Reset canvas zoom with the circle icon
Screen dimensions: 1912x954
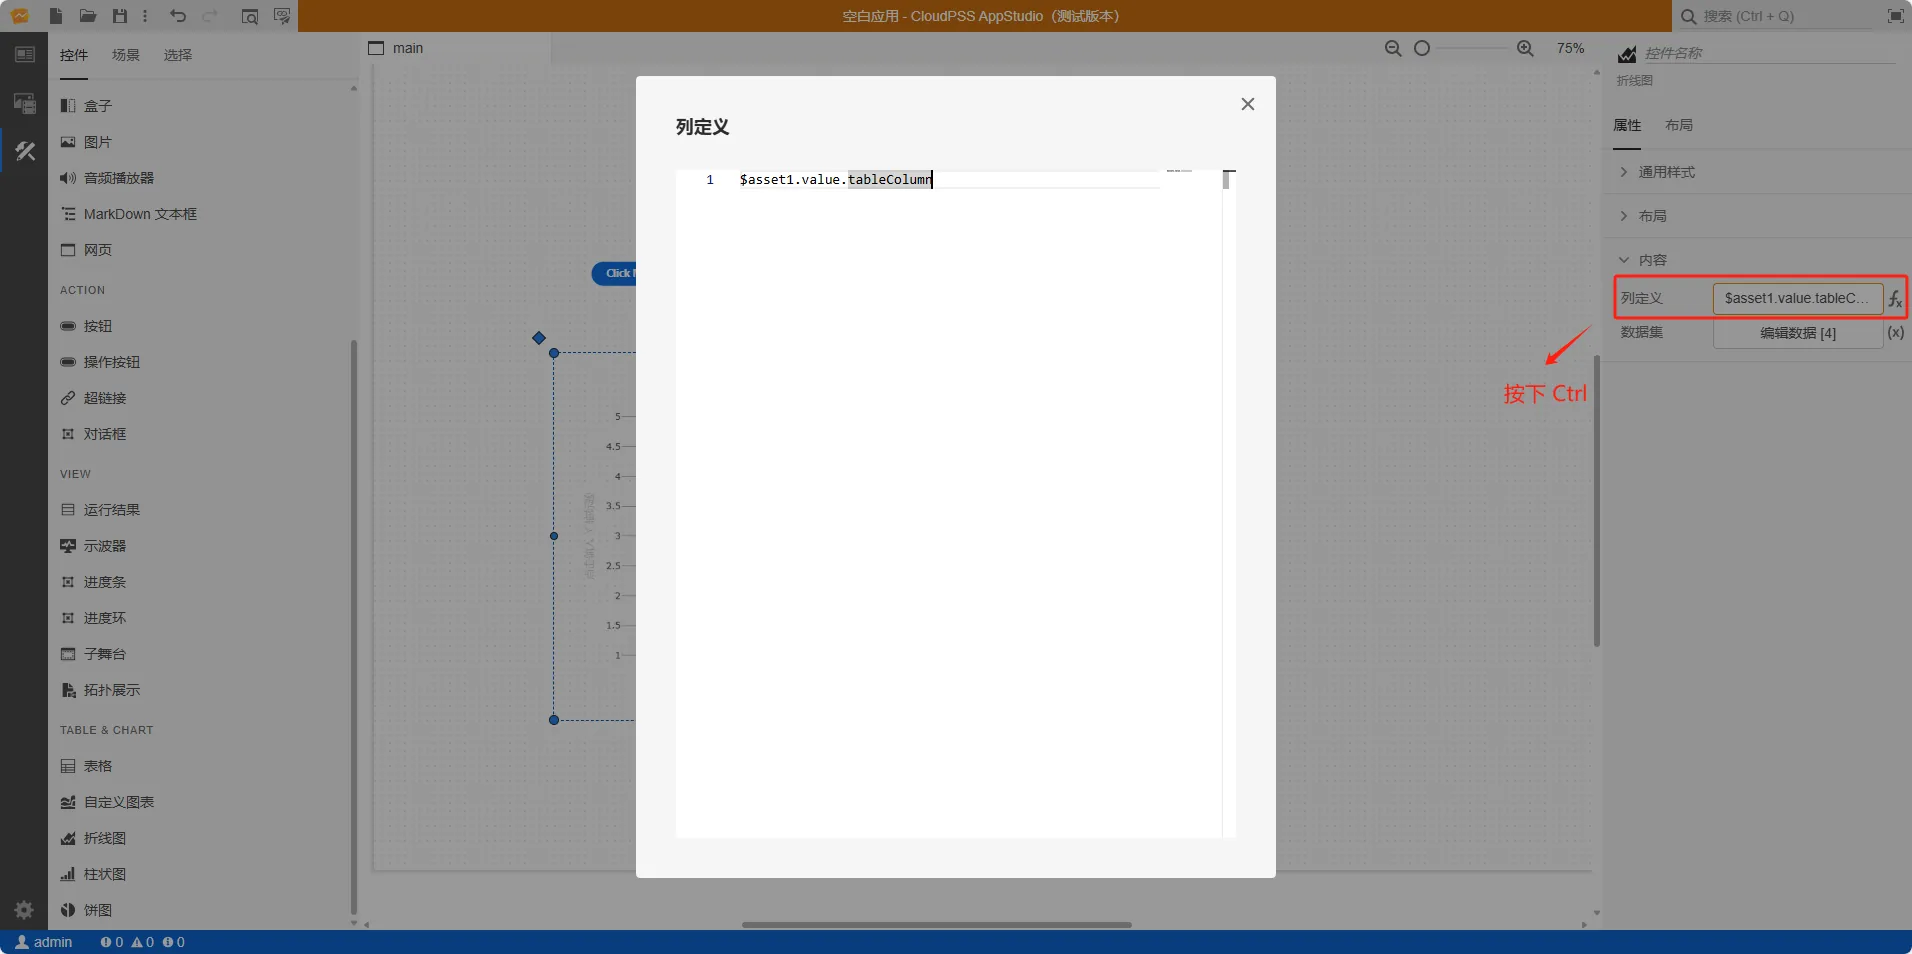[x=1422, y=48]
